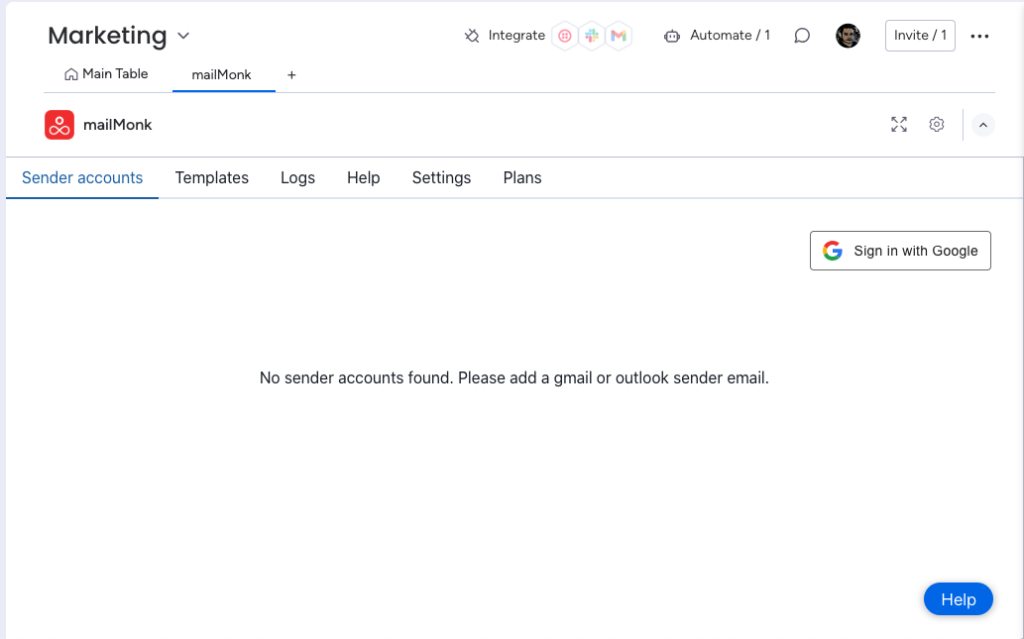1024x639 pixels.
Task: Click the No sender accounts found message
Action: click(x=514, y=378)
